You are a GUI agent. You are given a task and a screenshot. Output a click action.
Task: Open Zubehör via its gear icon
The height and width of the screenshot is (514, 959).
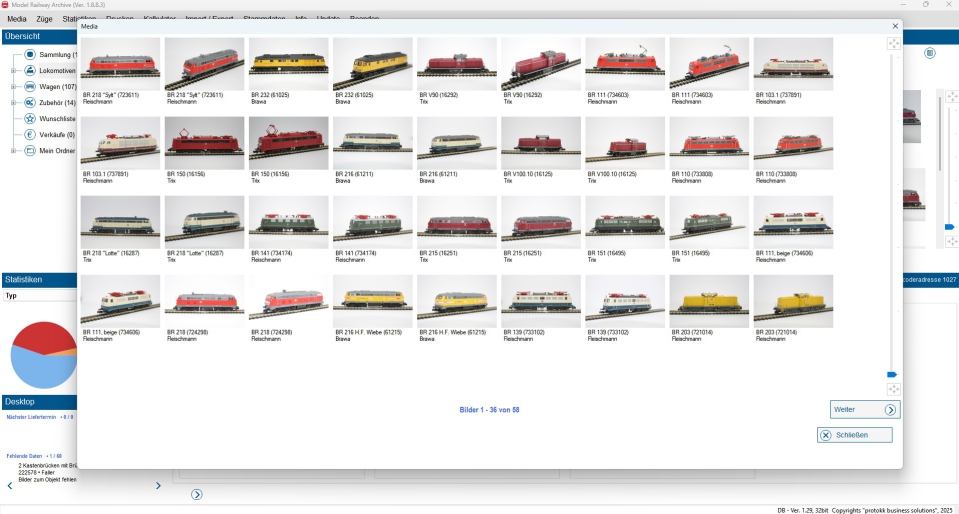pyautogui.click(x=30, y=103)
